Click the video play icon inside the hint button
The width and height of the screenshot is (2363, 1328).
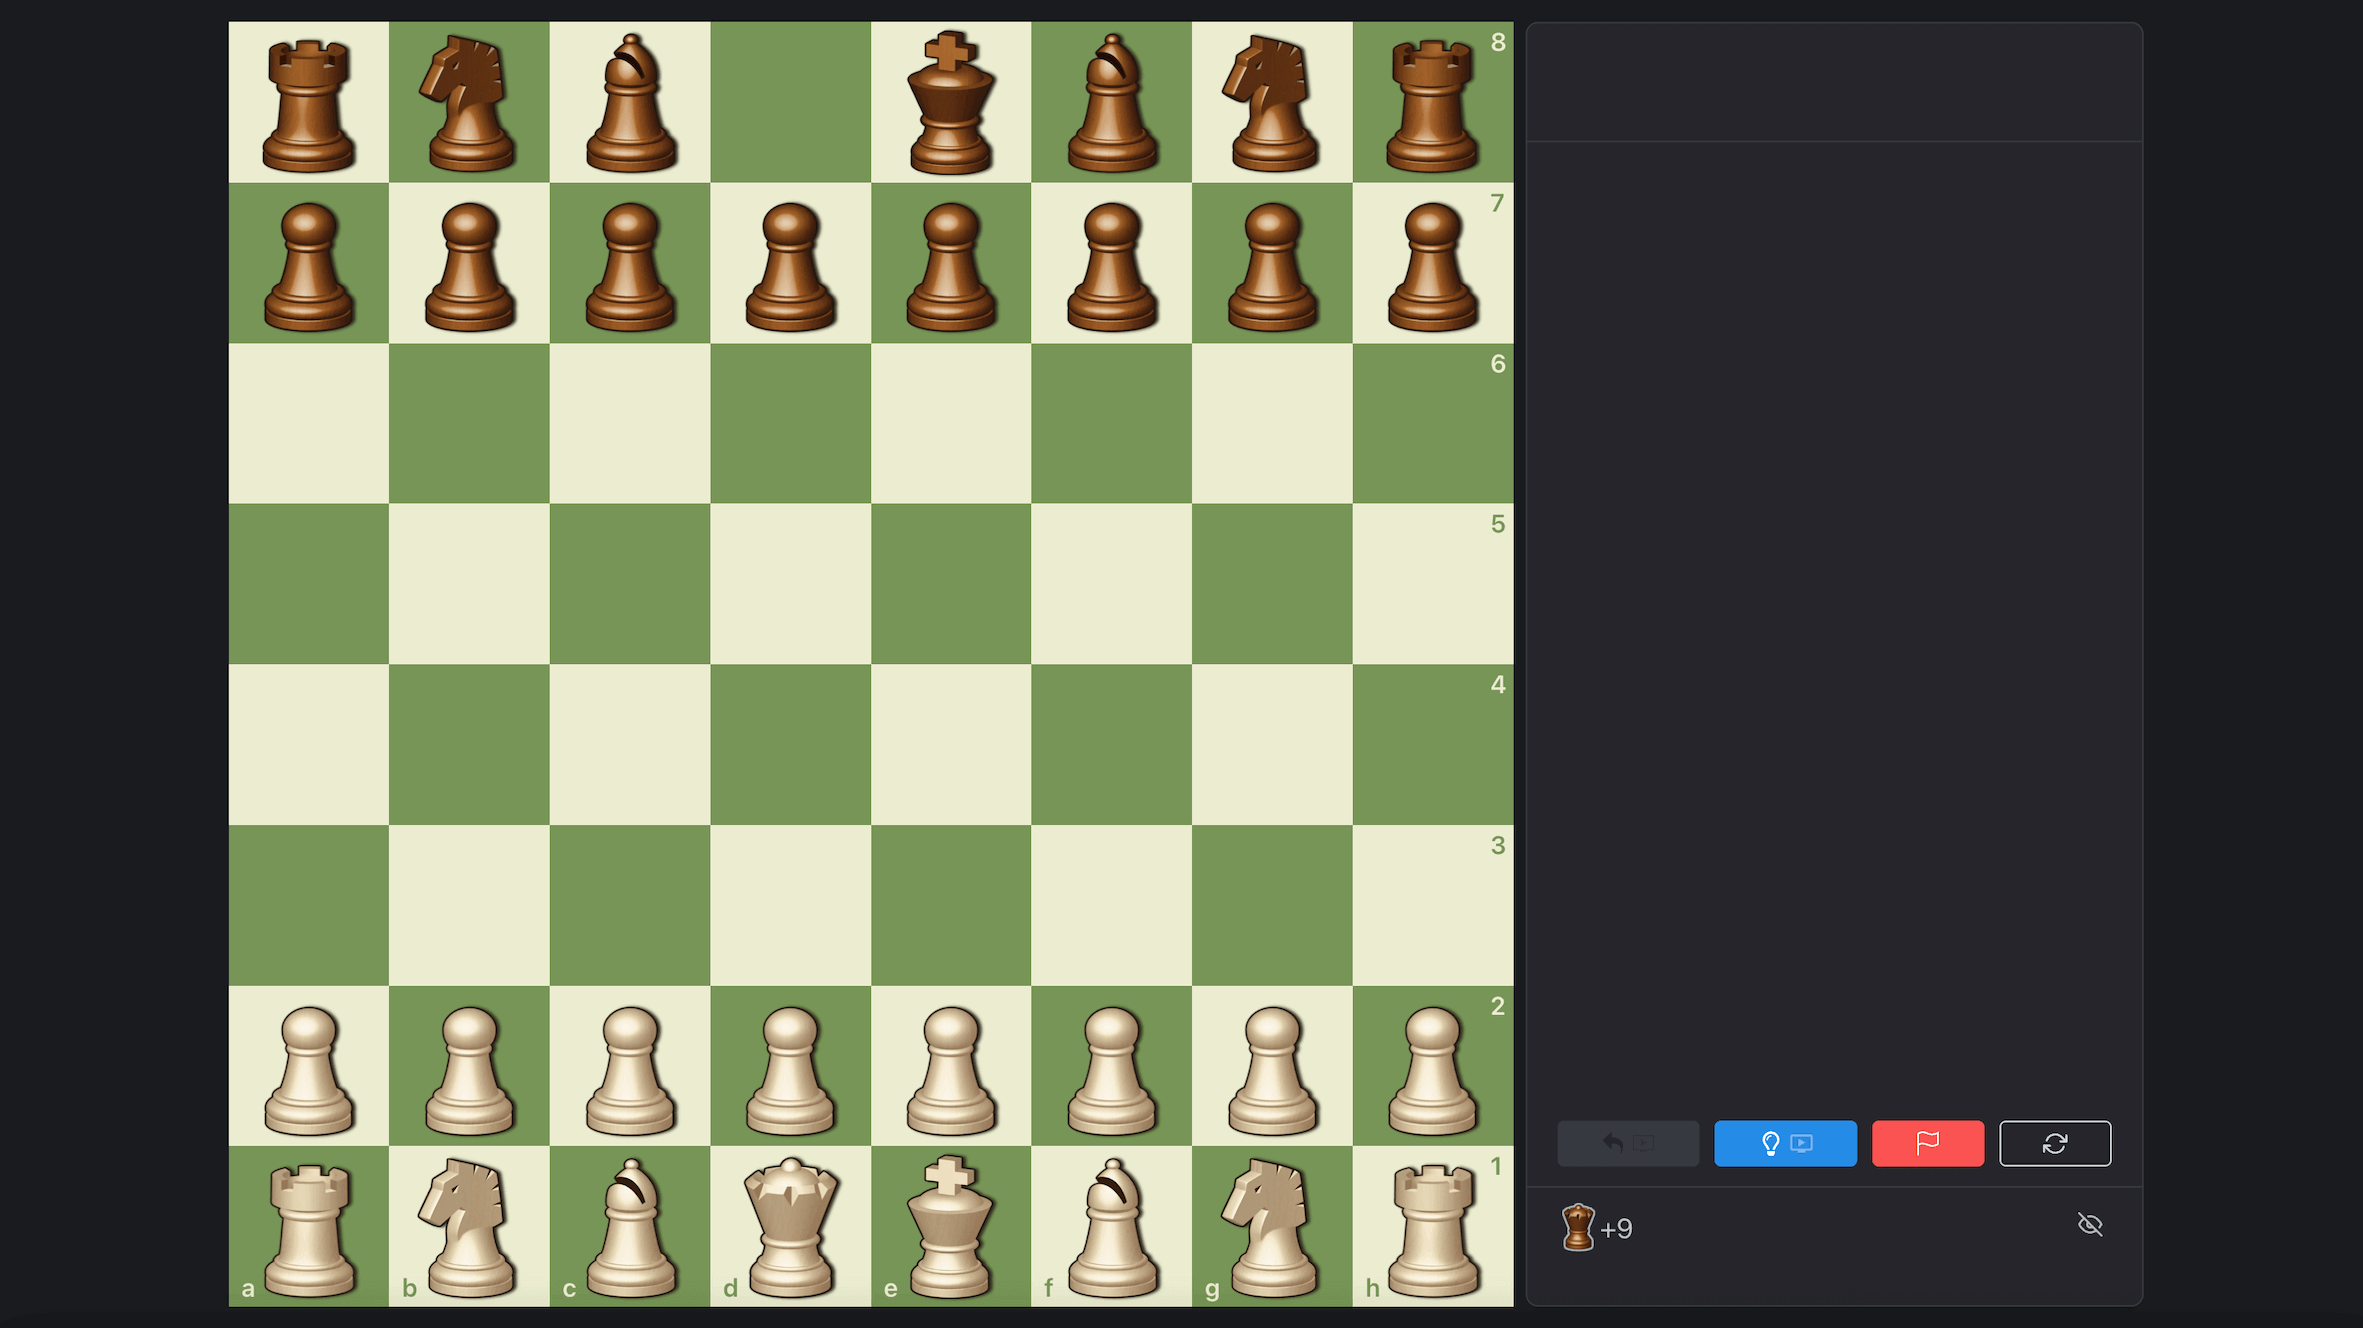(1801, 1143)
